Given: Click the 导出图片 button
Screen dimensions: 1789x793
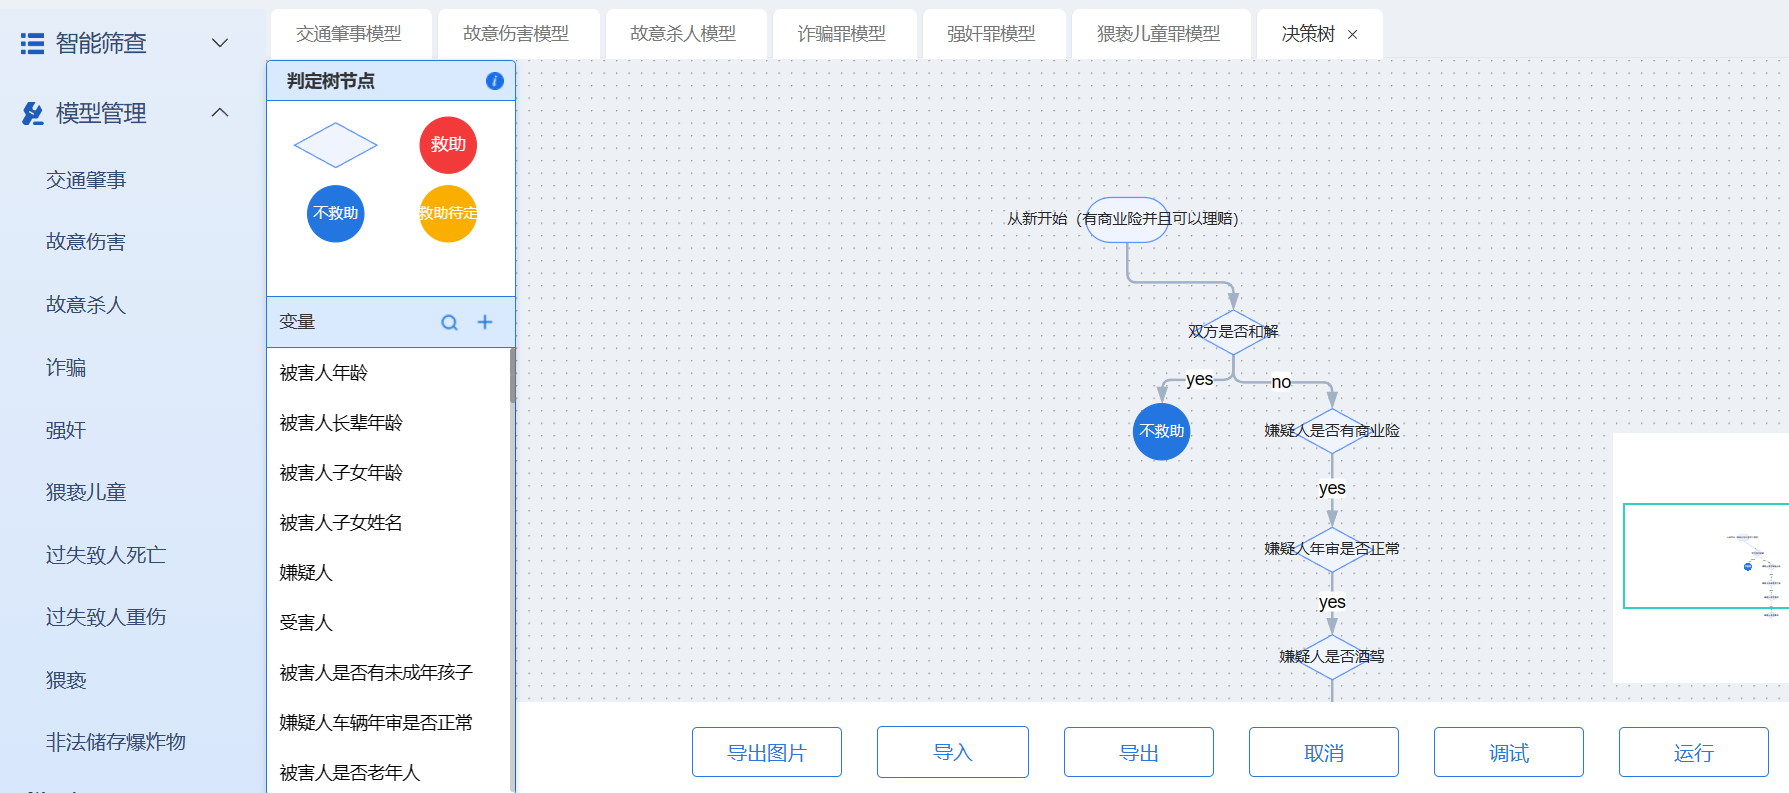Looking at the screenshot, I should pyautogui.click(x=766, y=752).
